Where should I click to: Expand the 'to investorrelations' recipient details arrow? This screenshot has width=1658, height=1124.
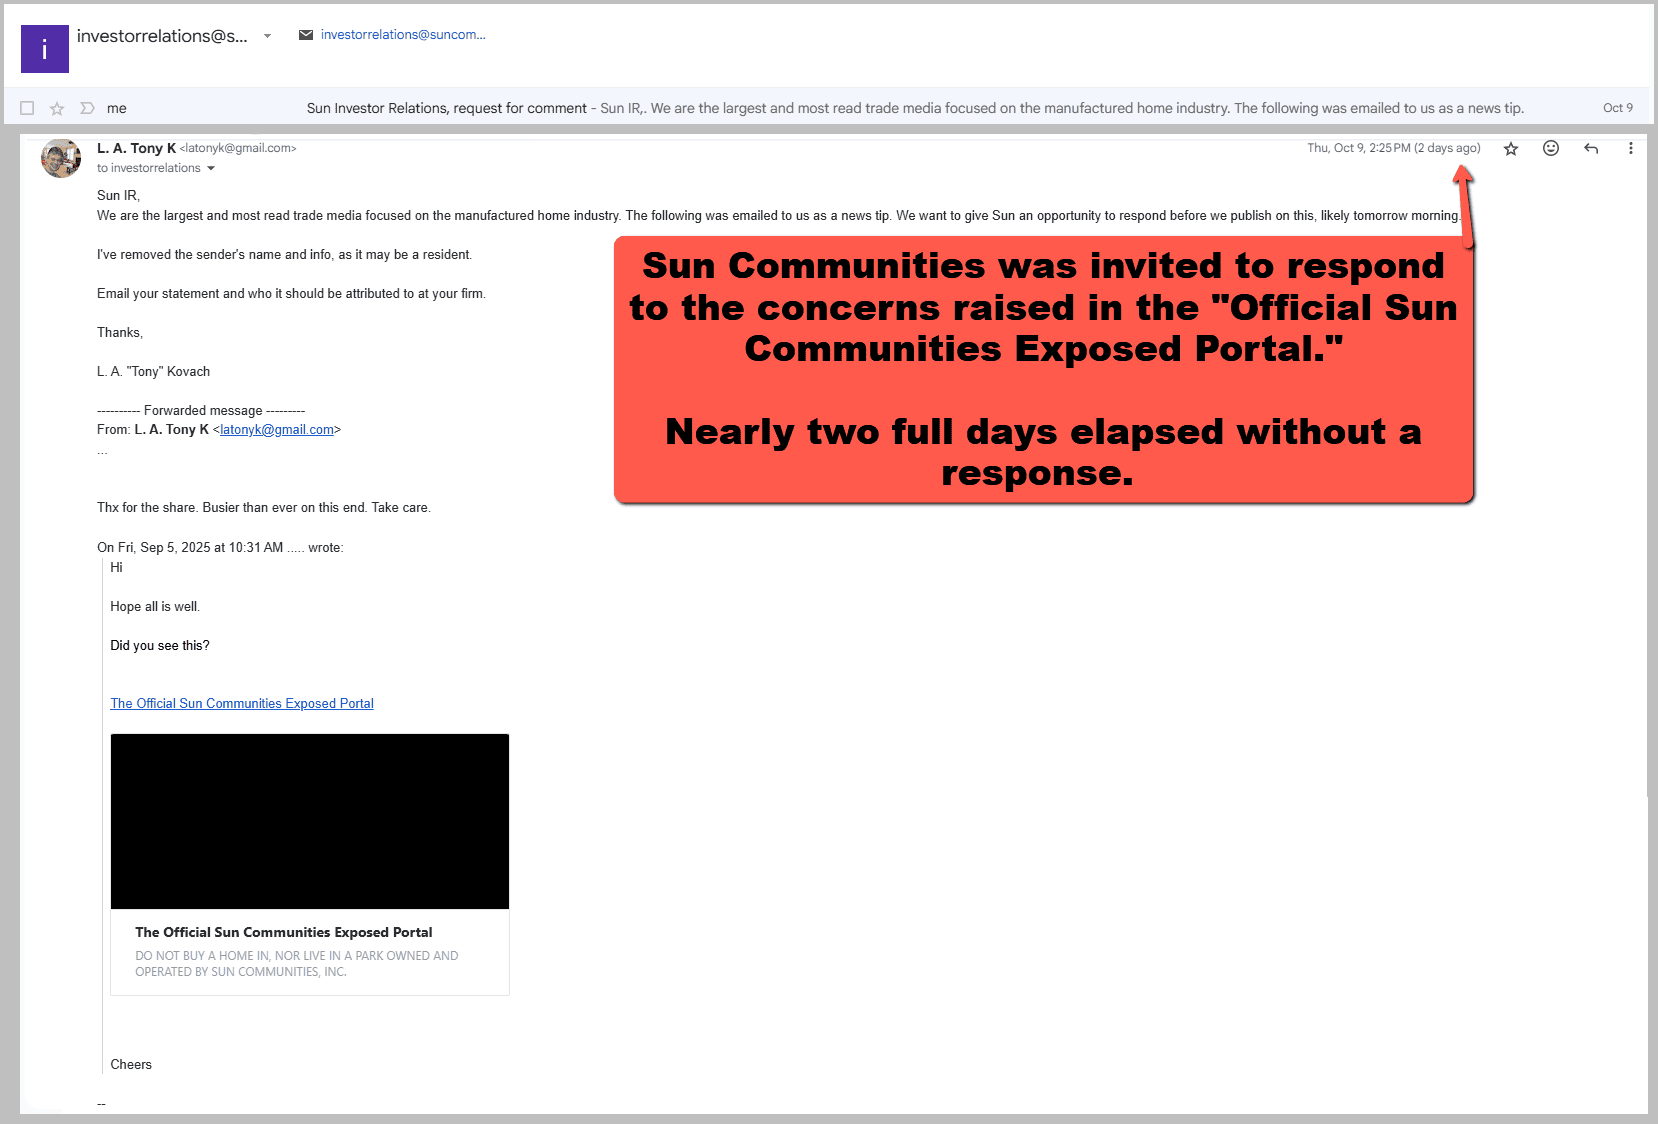tap(211, 168)
